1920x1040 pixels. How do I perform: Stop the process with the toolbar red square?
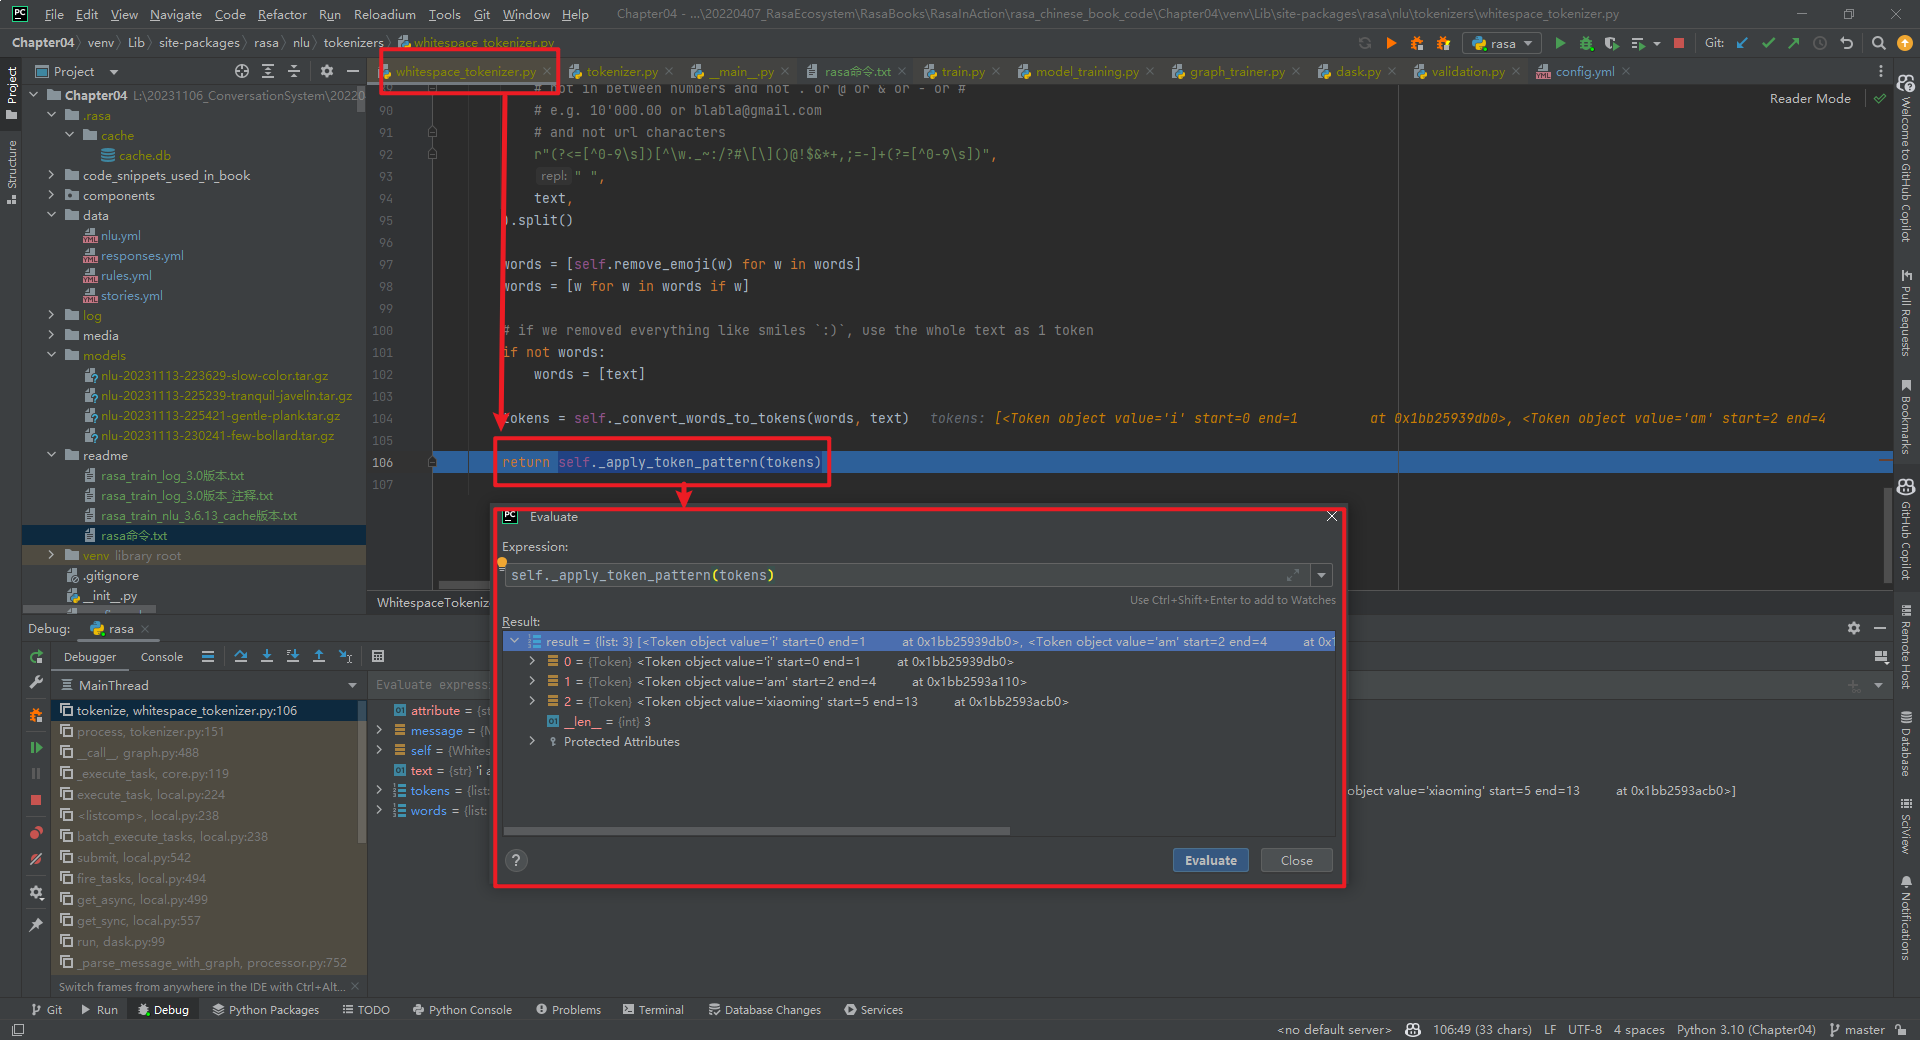1679,43
